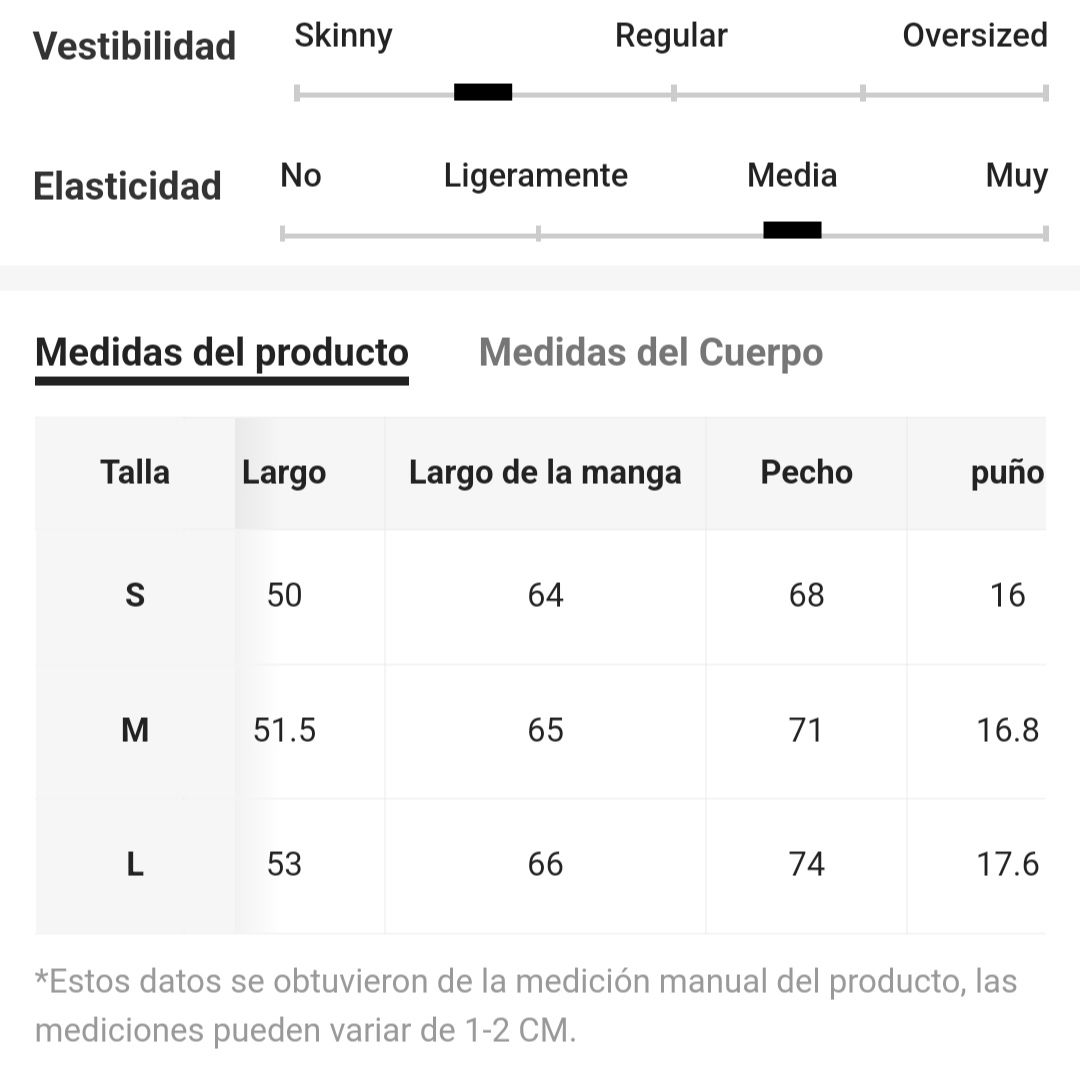Switch to Medidas del Cuerpo tab
The width and height of the screenshot is (1080, 1067).
(651, 353)
